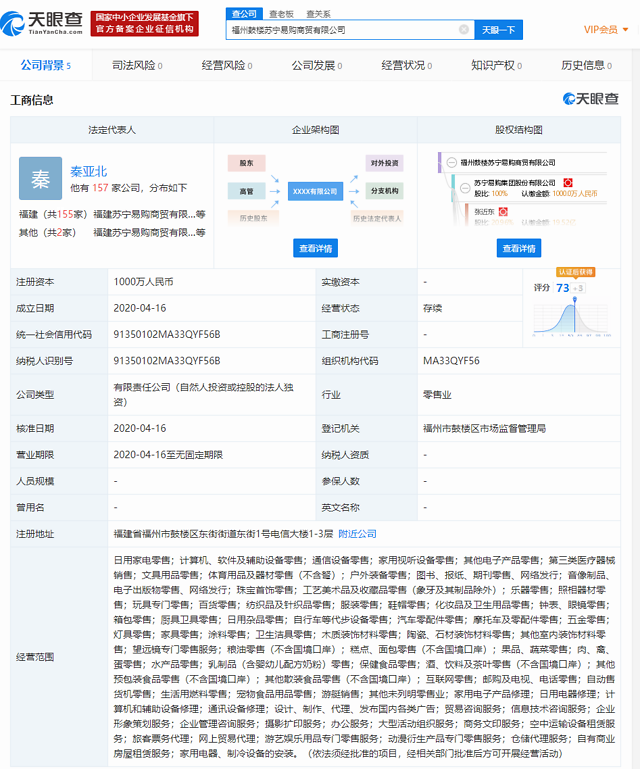Click the 天眼一下 search button
This screenshot has height=769, width=640.
click(x=498, y=30)
